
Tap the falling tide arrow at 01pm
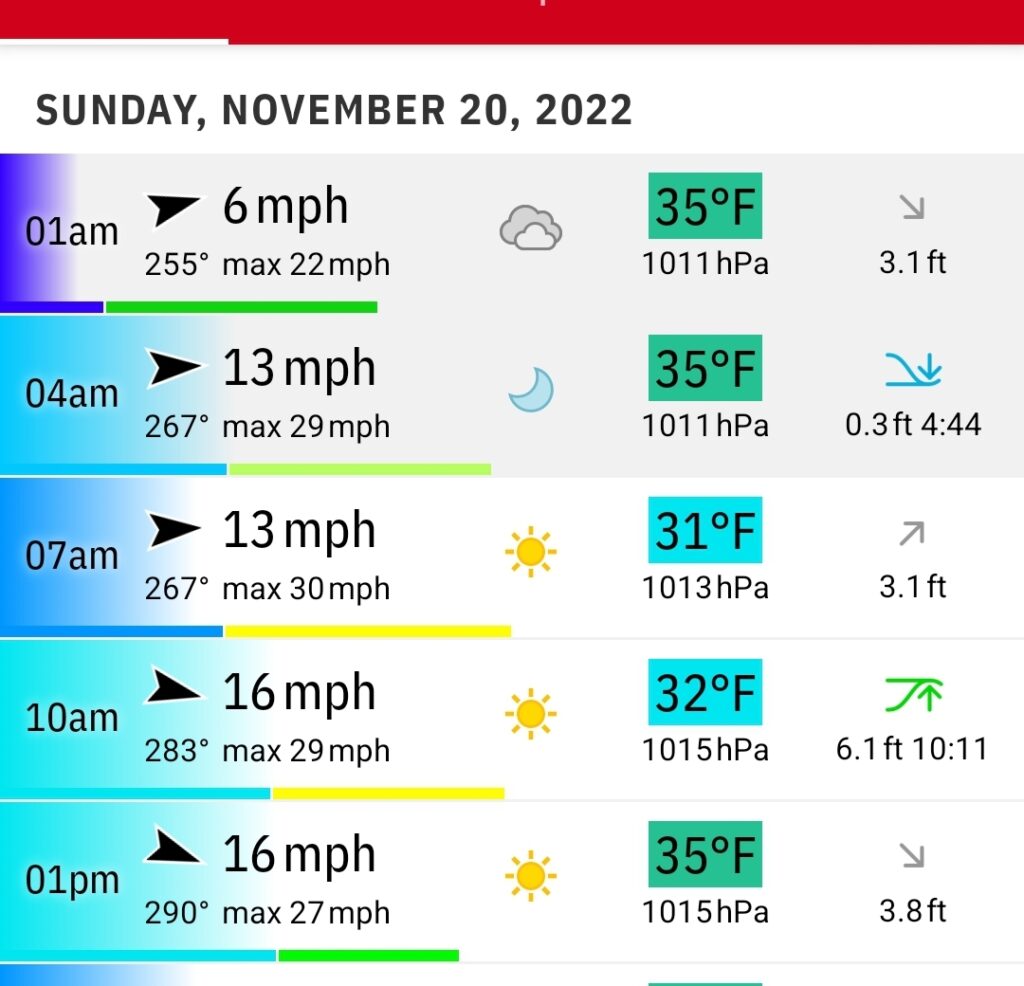point(912,855)
